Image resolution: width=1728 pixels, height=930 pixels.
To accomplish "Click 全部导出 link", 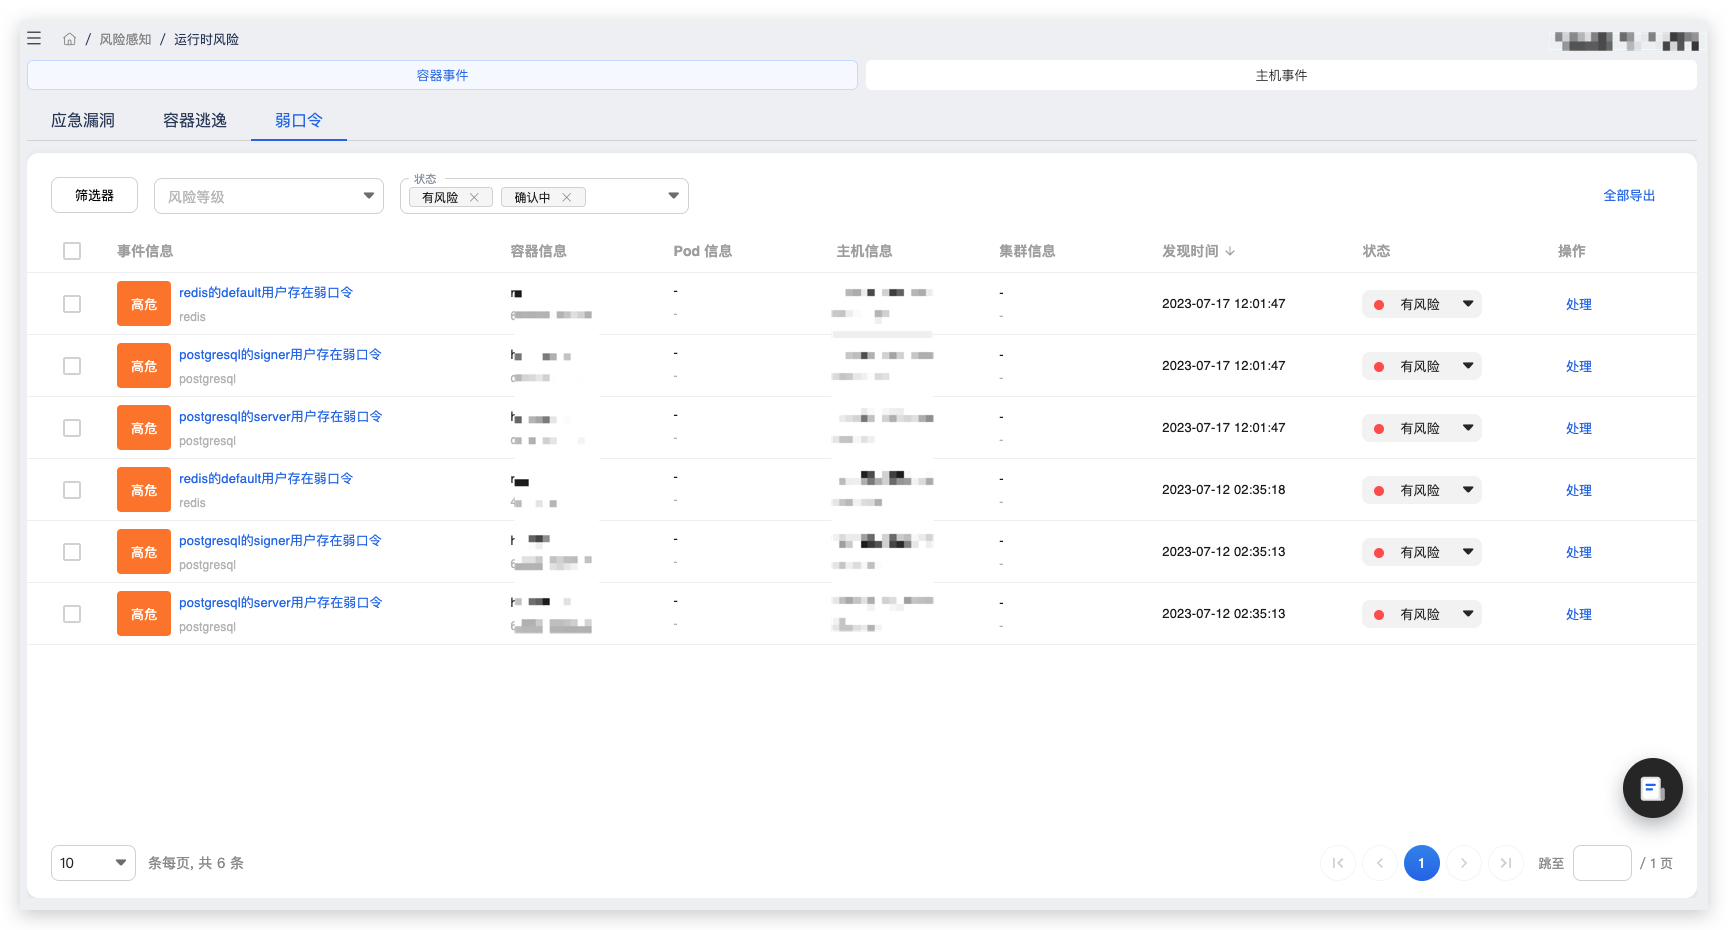I will (1629, 196).
